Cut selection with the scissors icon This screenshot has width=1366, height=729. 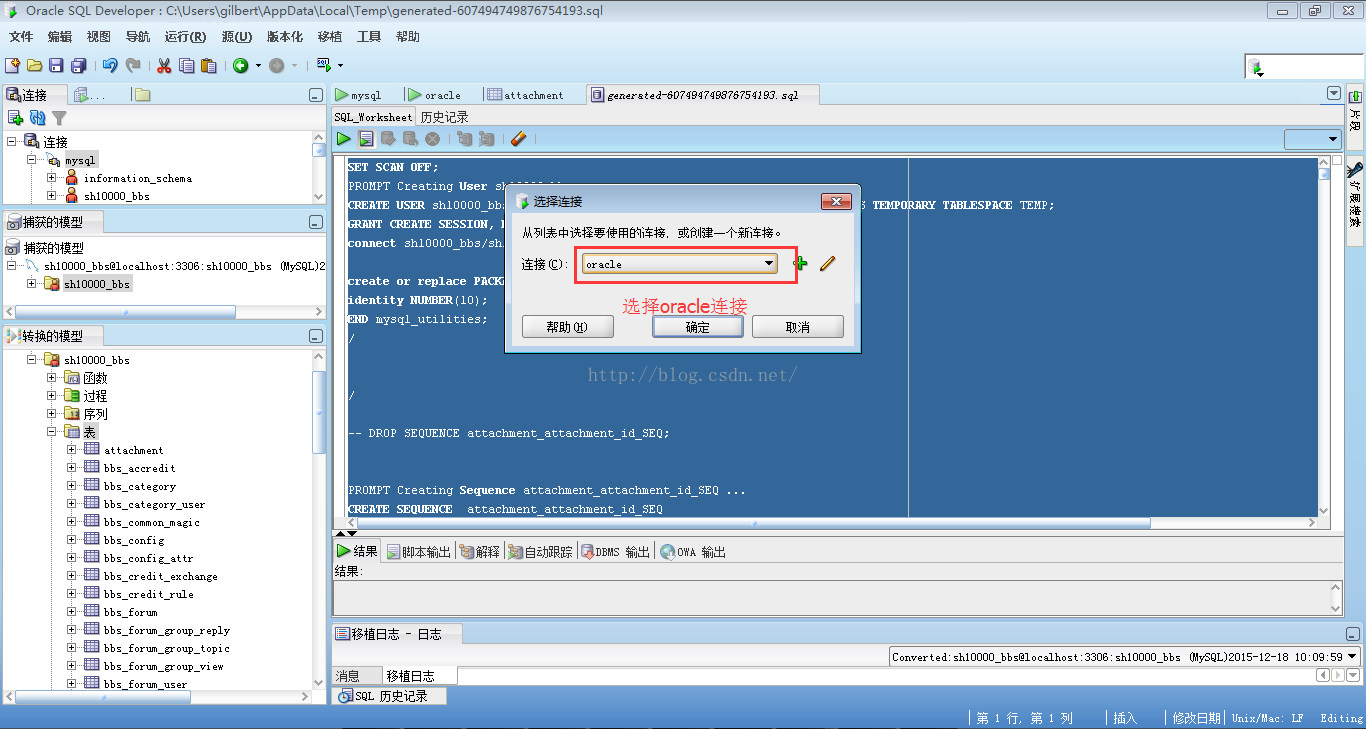point(164,65)
